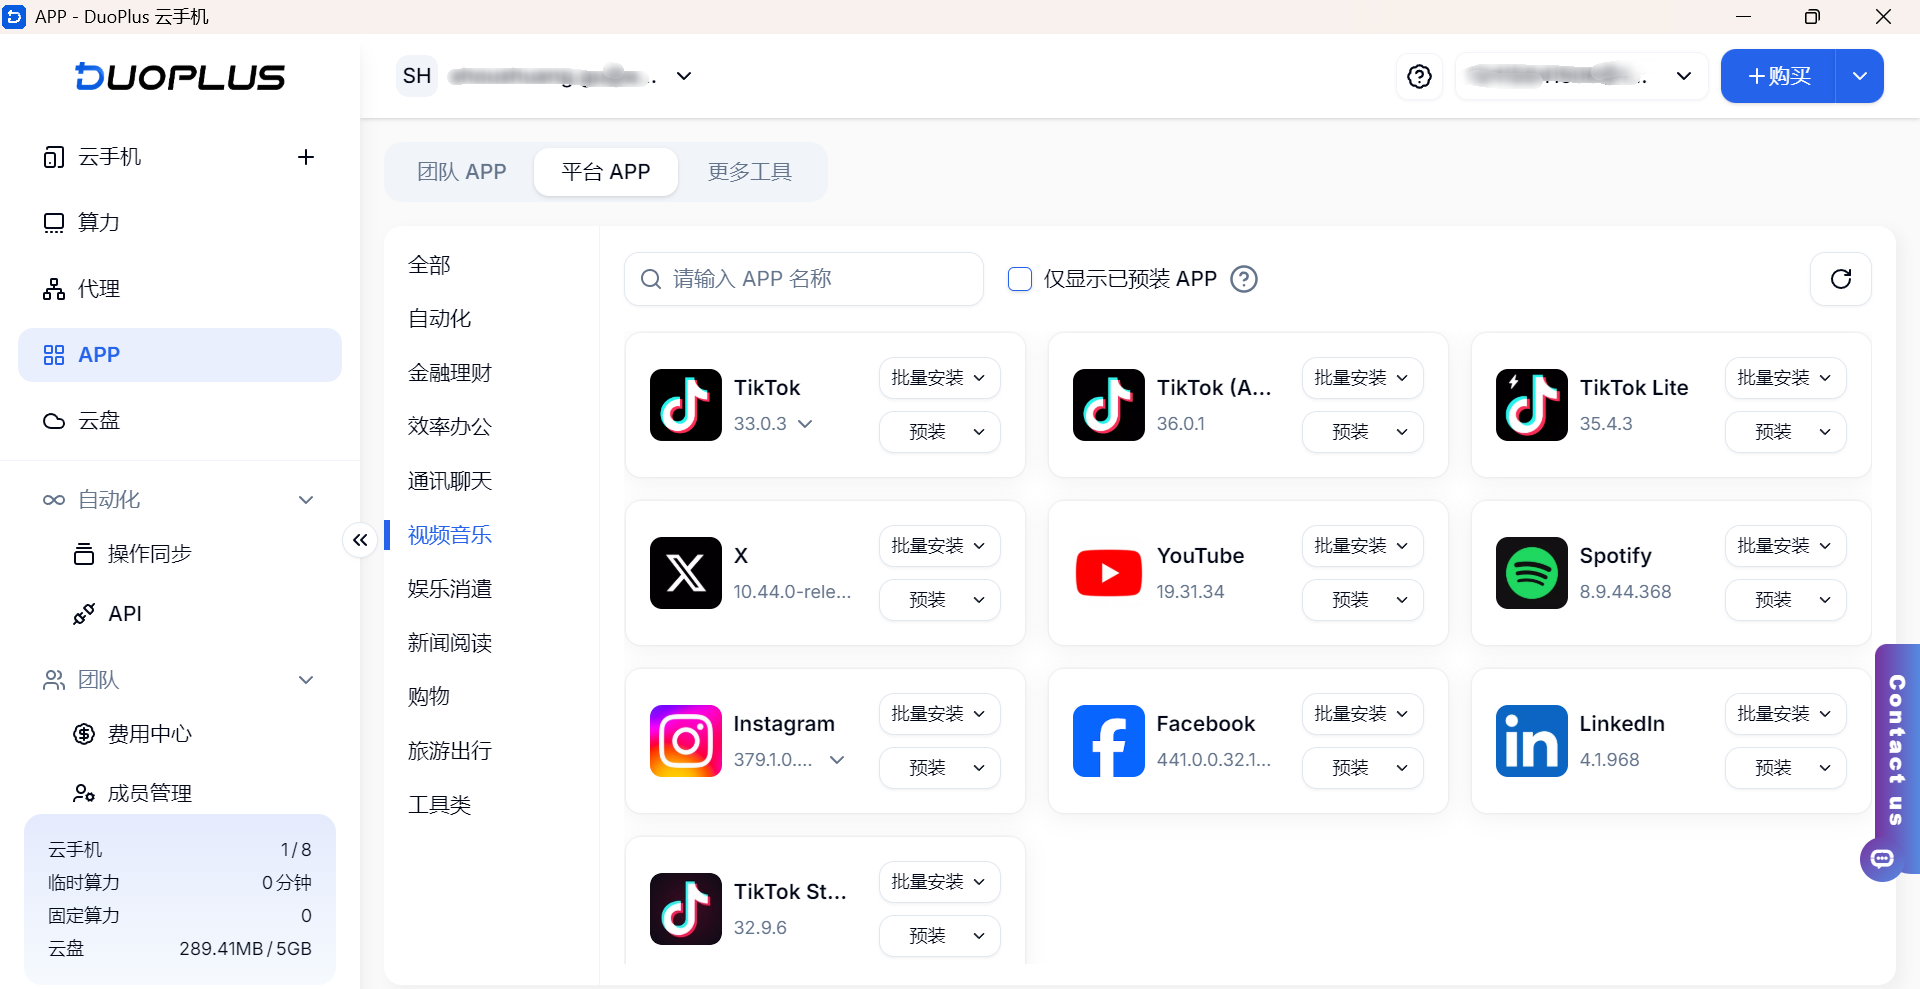Open the arrow menu beside 购买
Viewport: 1920px width, 989px height.
click(x=1859, y=77)
